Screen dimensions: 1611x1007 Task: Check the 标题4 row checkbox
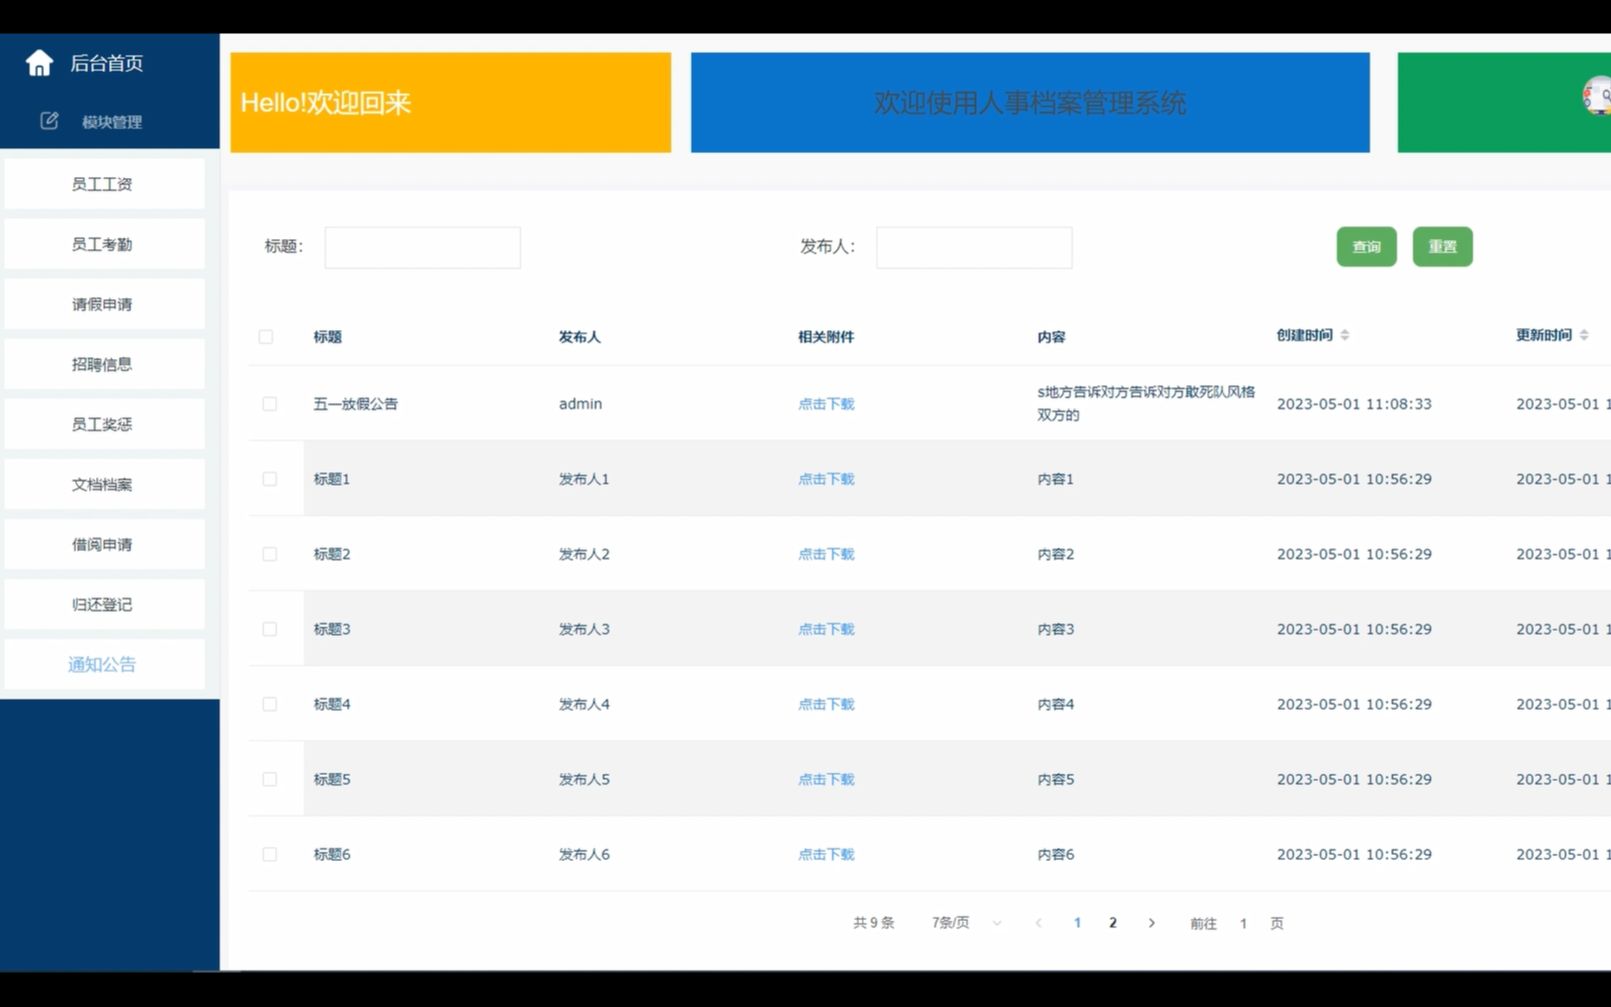tap(270, 704)
